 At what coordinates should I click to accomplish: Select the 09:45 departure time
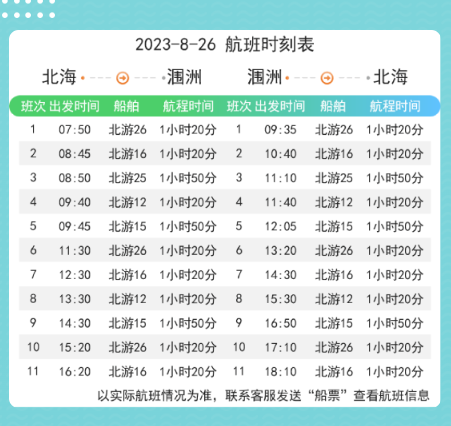[75, 227]
